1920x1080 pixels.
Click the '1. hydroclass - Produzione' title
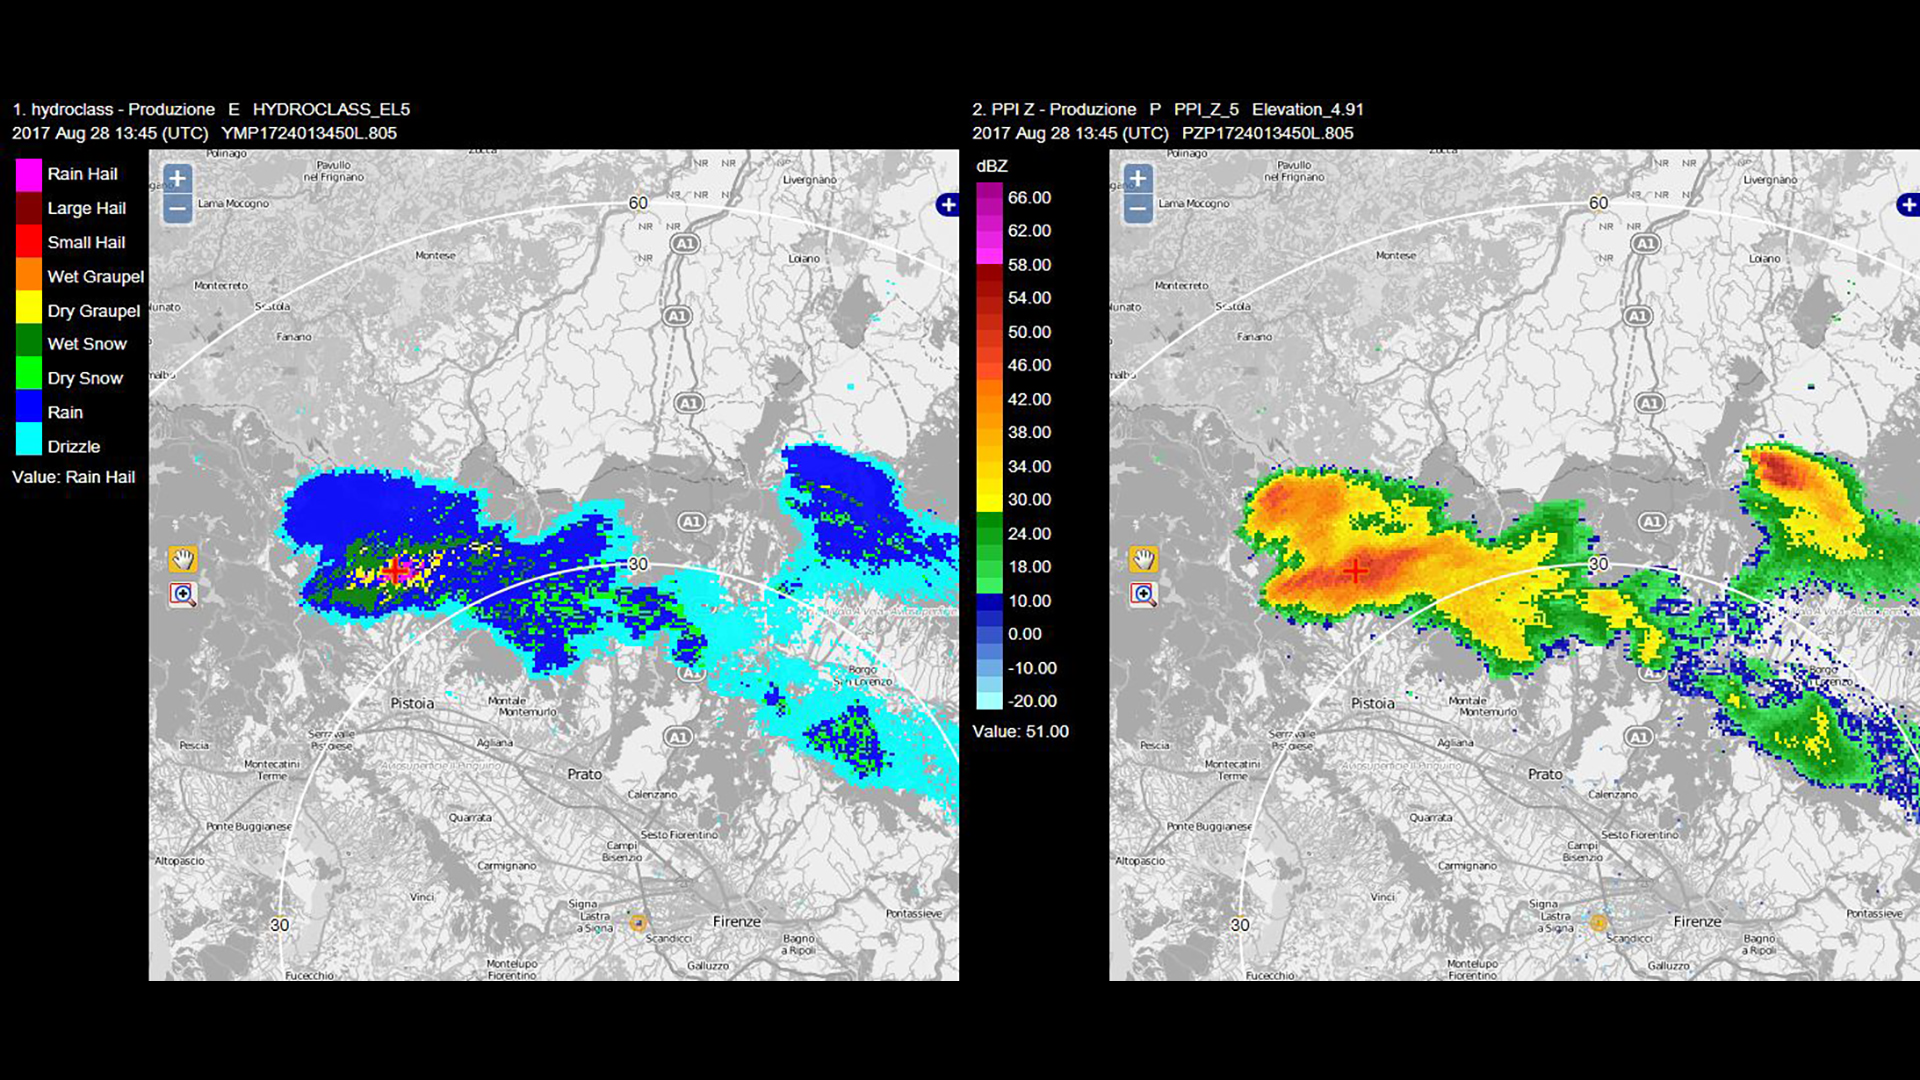point(113,109)
